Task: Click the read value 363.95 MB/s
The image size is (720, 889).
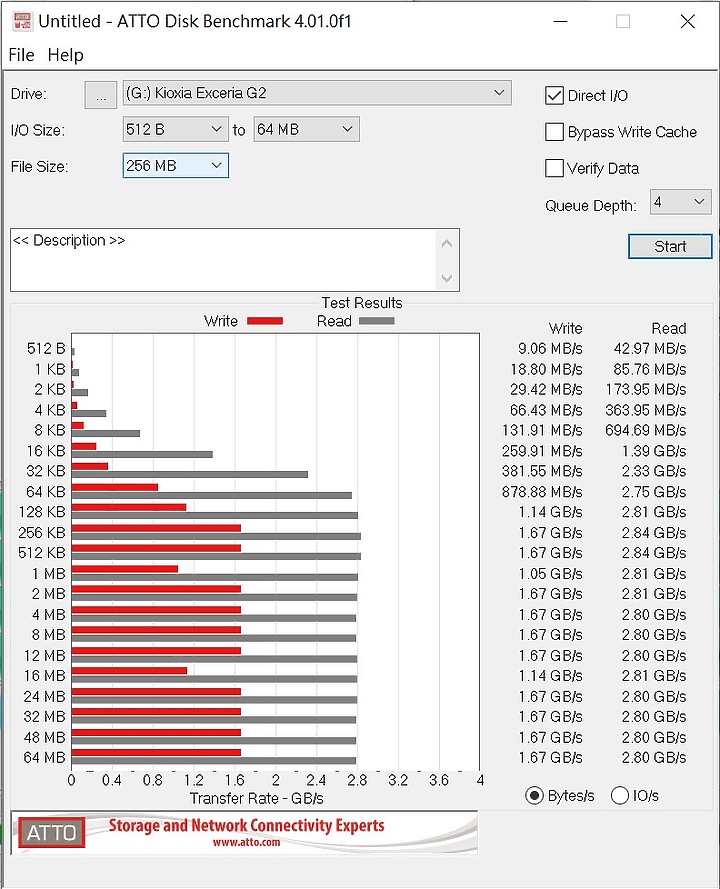Action: 646,410
